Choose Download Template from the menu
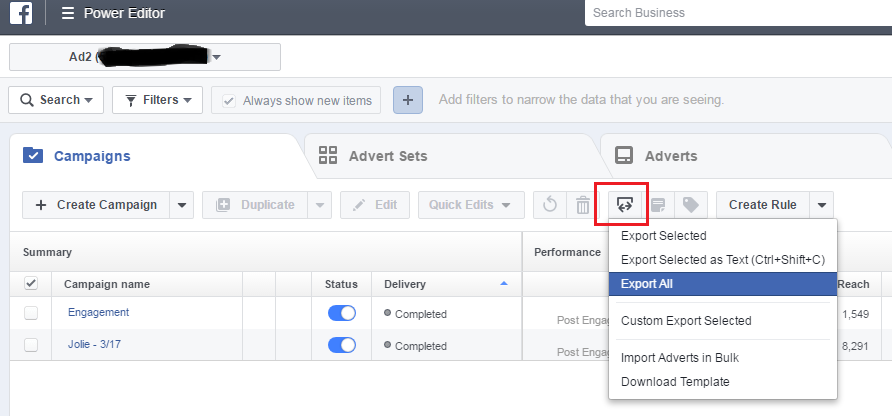The image size is (892, 416). tap(722, 382)
